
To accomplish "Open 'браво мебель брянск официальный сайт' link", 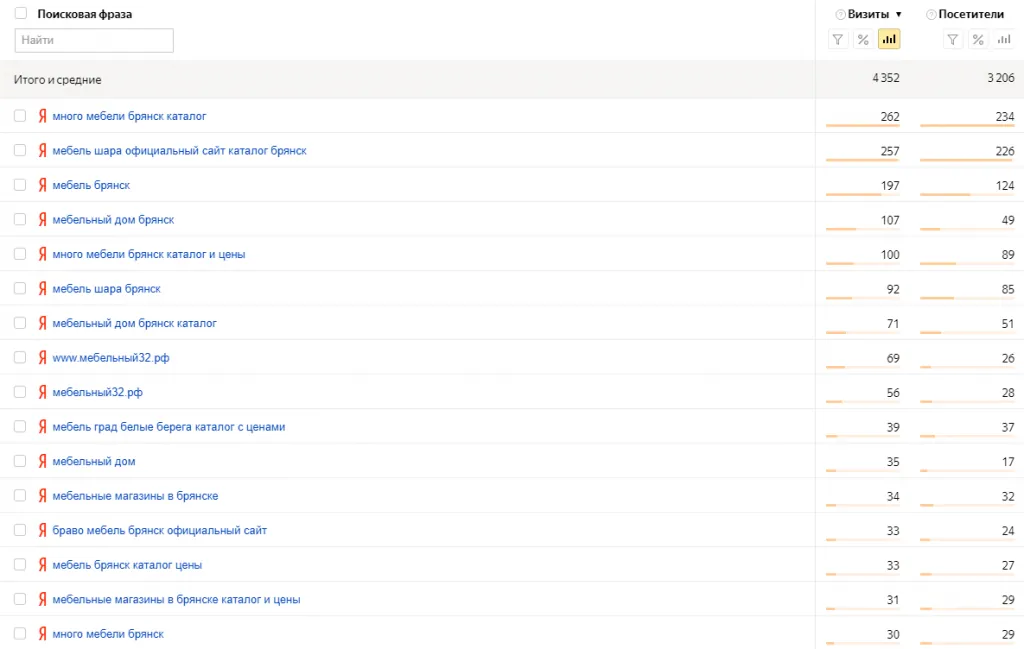I will (159, 530).
